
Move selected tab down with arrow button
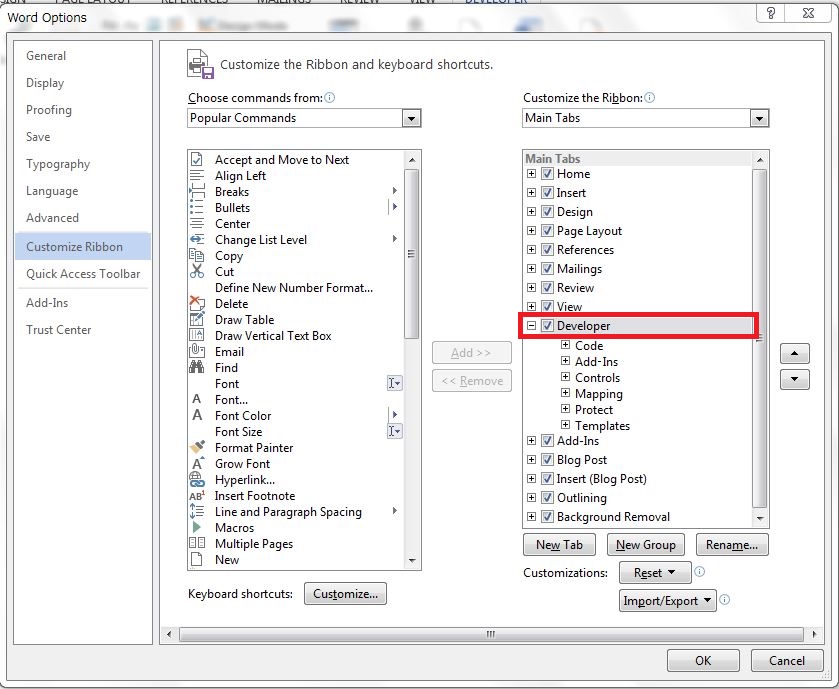click(x=794, y=379)
